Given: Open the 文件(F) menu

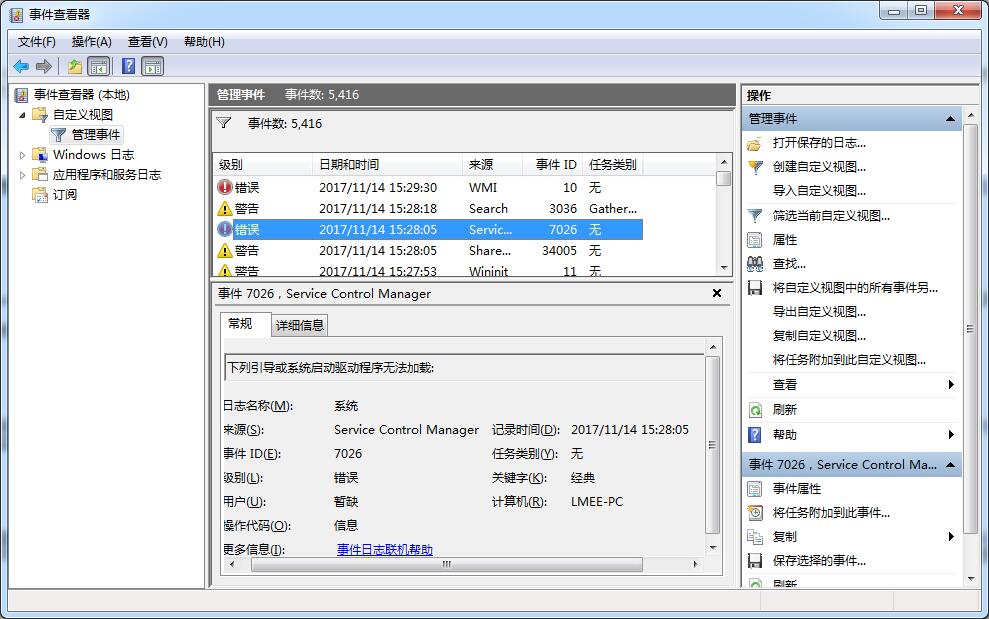Looking at the screenshot, I should coord(37,42).
